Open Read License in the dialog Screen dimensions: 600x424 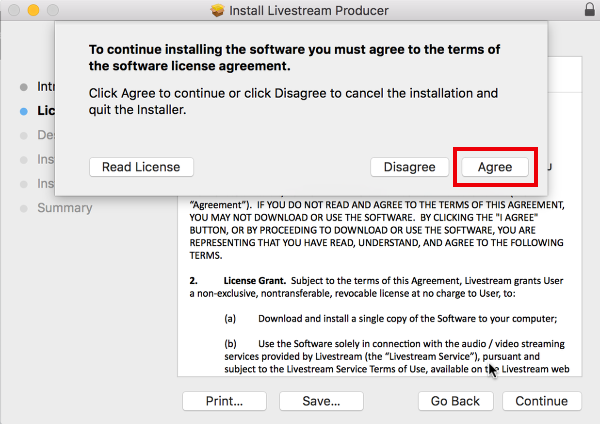141,167
